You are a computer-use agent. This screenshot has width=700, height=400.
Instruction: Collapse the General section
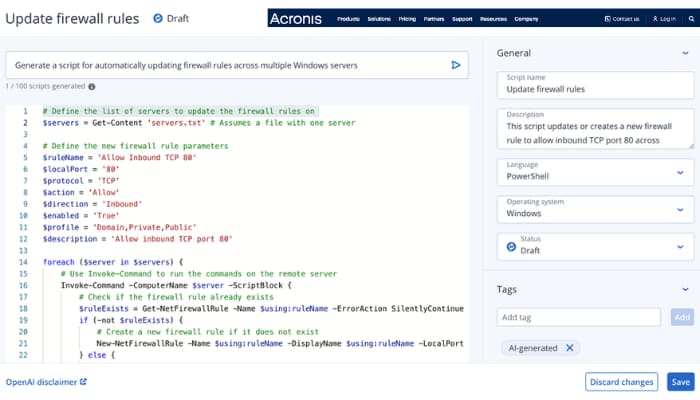[x=685, y=53]
